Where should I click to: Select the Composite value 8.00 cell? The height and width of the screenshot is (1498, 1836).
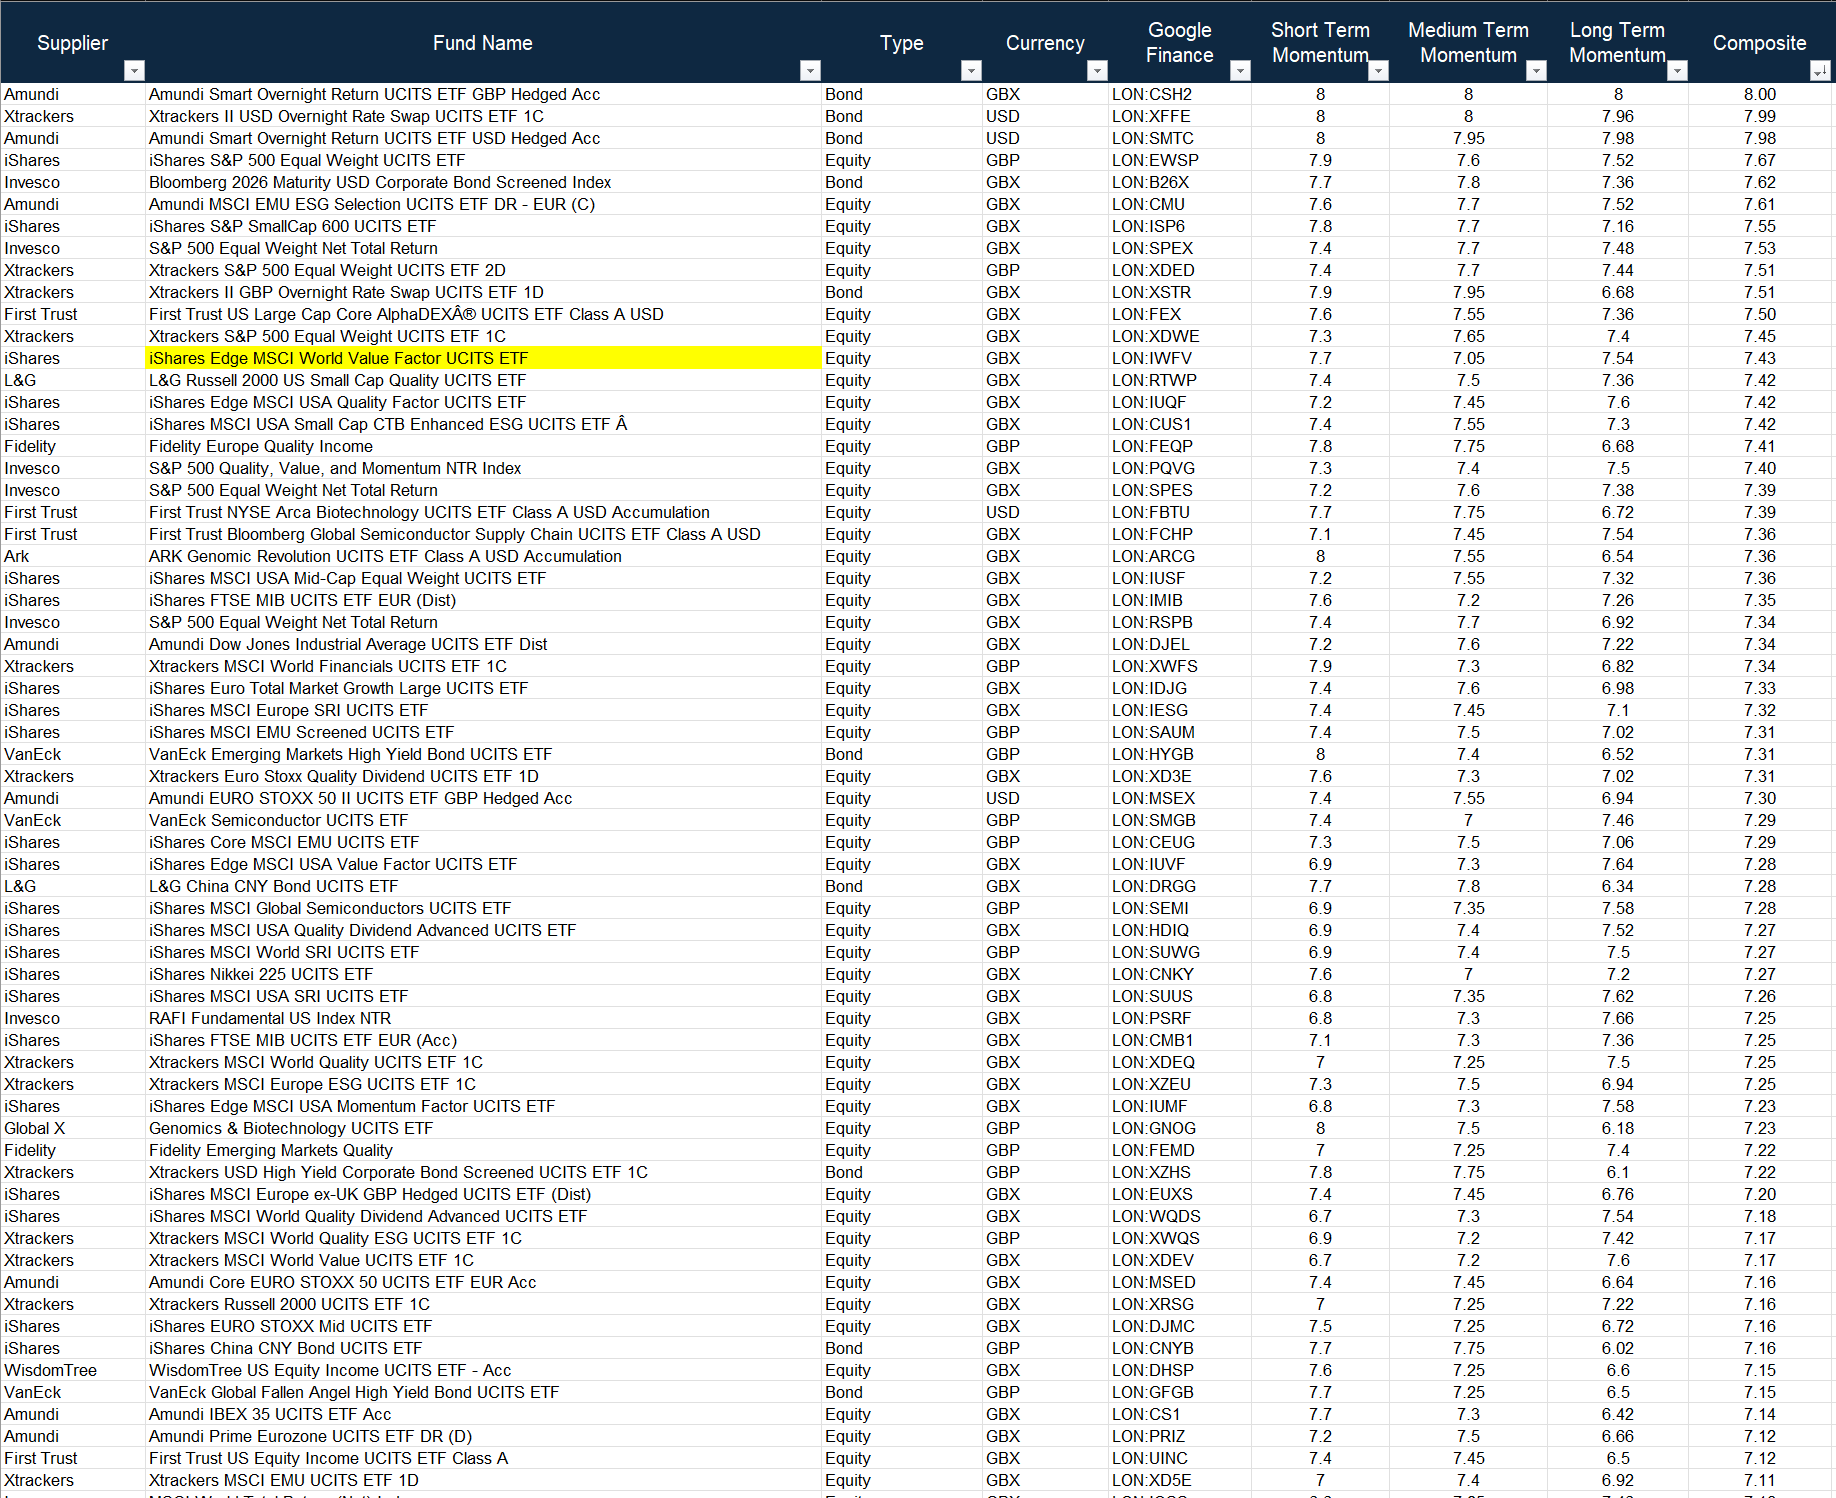click(x=1760, y=94)
